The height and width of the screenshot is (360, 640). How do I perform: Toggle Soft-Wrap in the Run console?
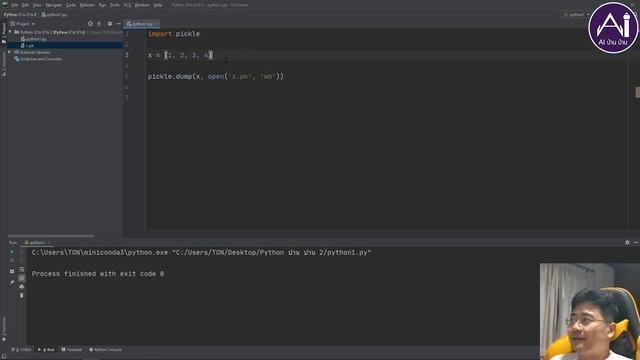(22, 269)
